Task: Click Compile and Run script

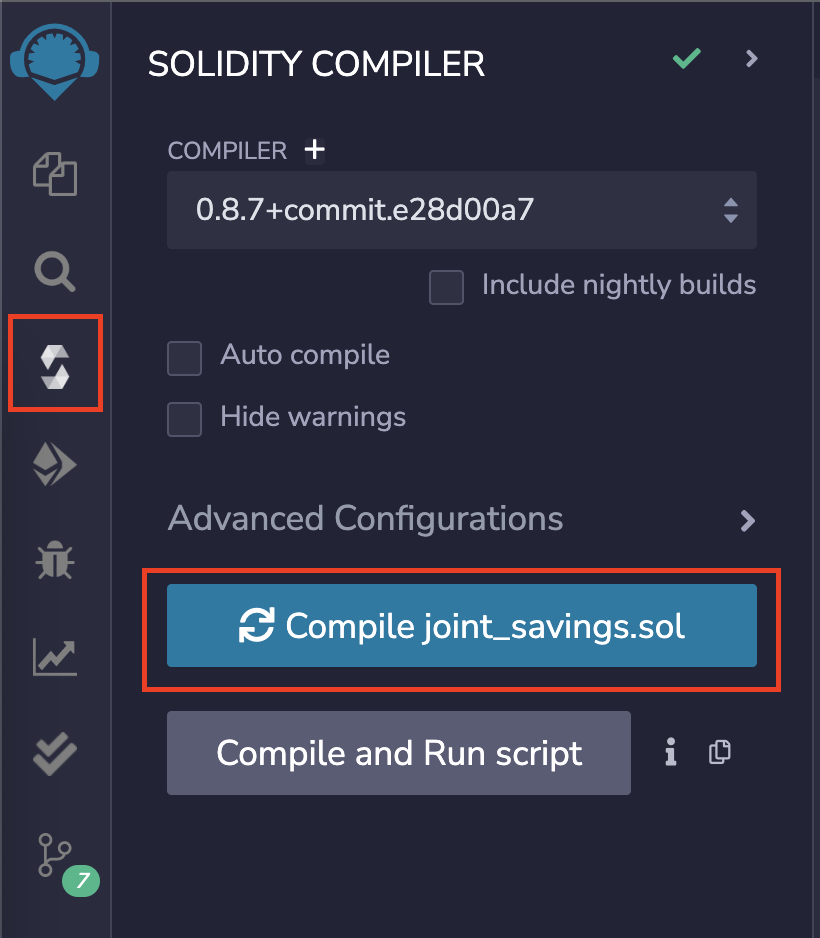Action: [398, 752]
